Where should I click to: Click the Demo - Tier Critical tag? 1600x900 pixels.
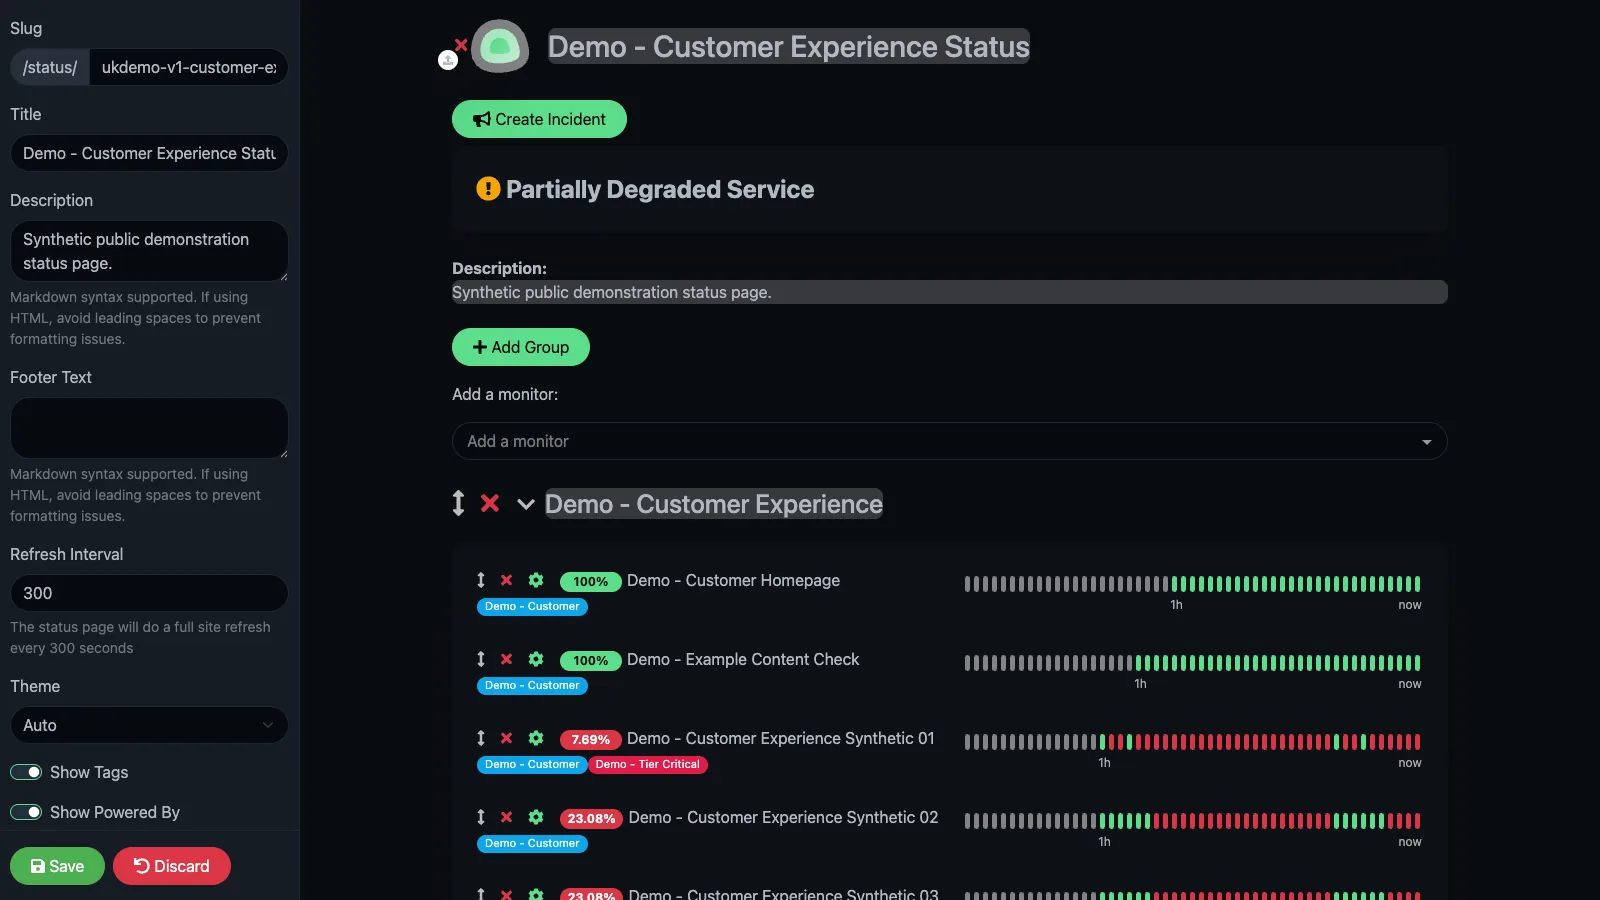pyautogui.click(x=648, y=764)
